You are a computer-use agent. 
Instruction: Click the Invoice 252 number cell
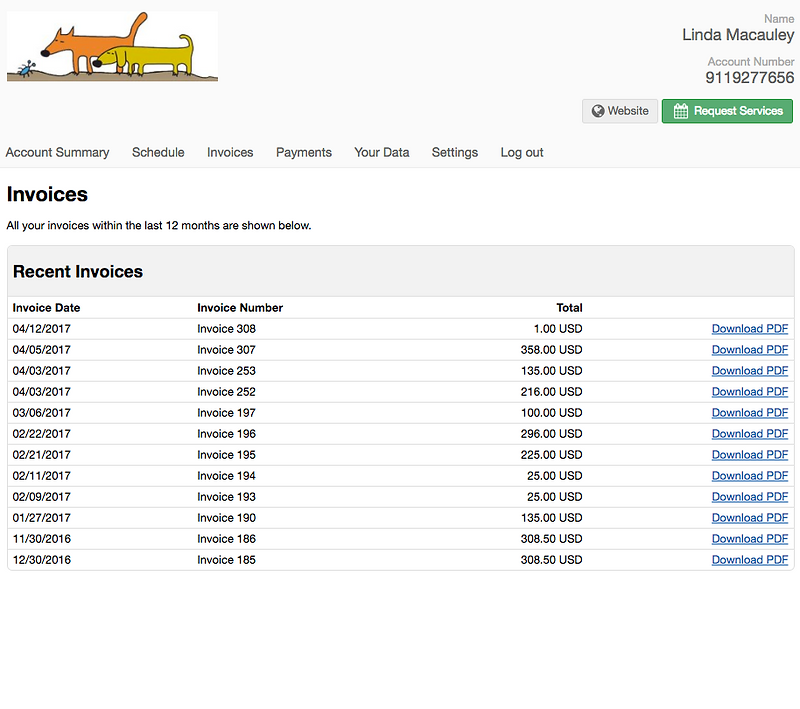click(x=227, y=392)
